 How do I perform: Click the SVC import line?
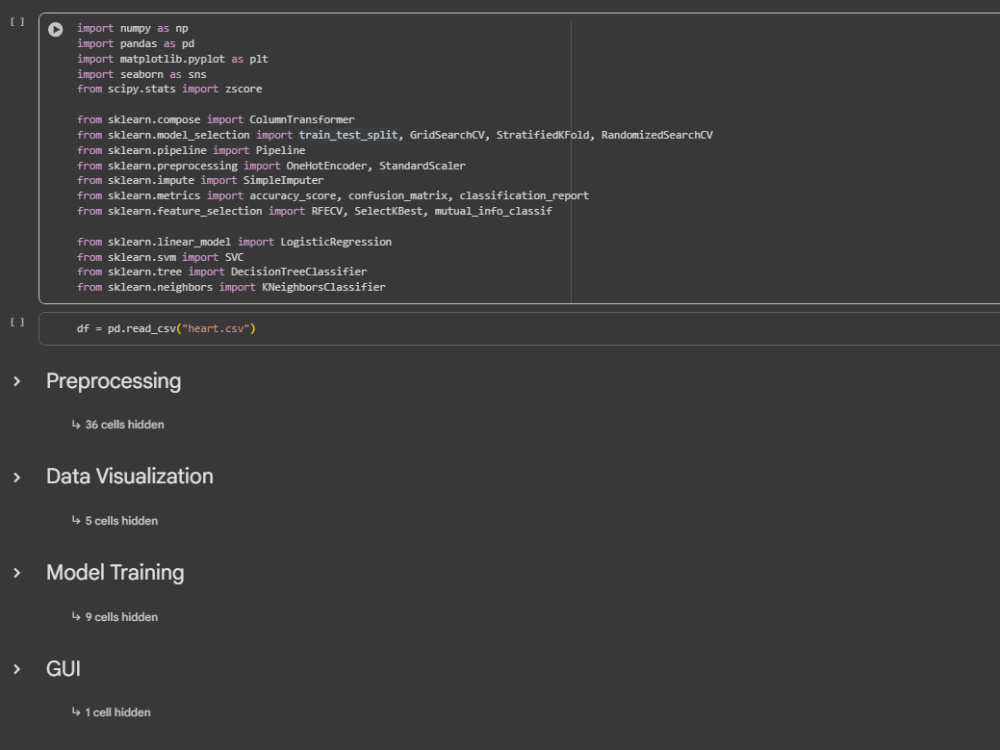pyautogui.click(x=160, y=257)
